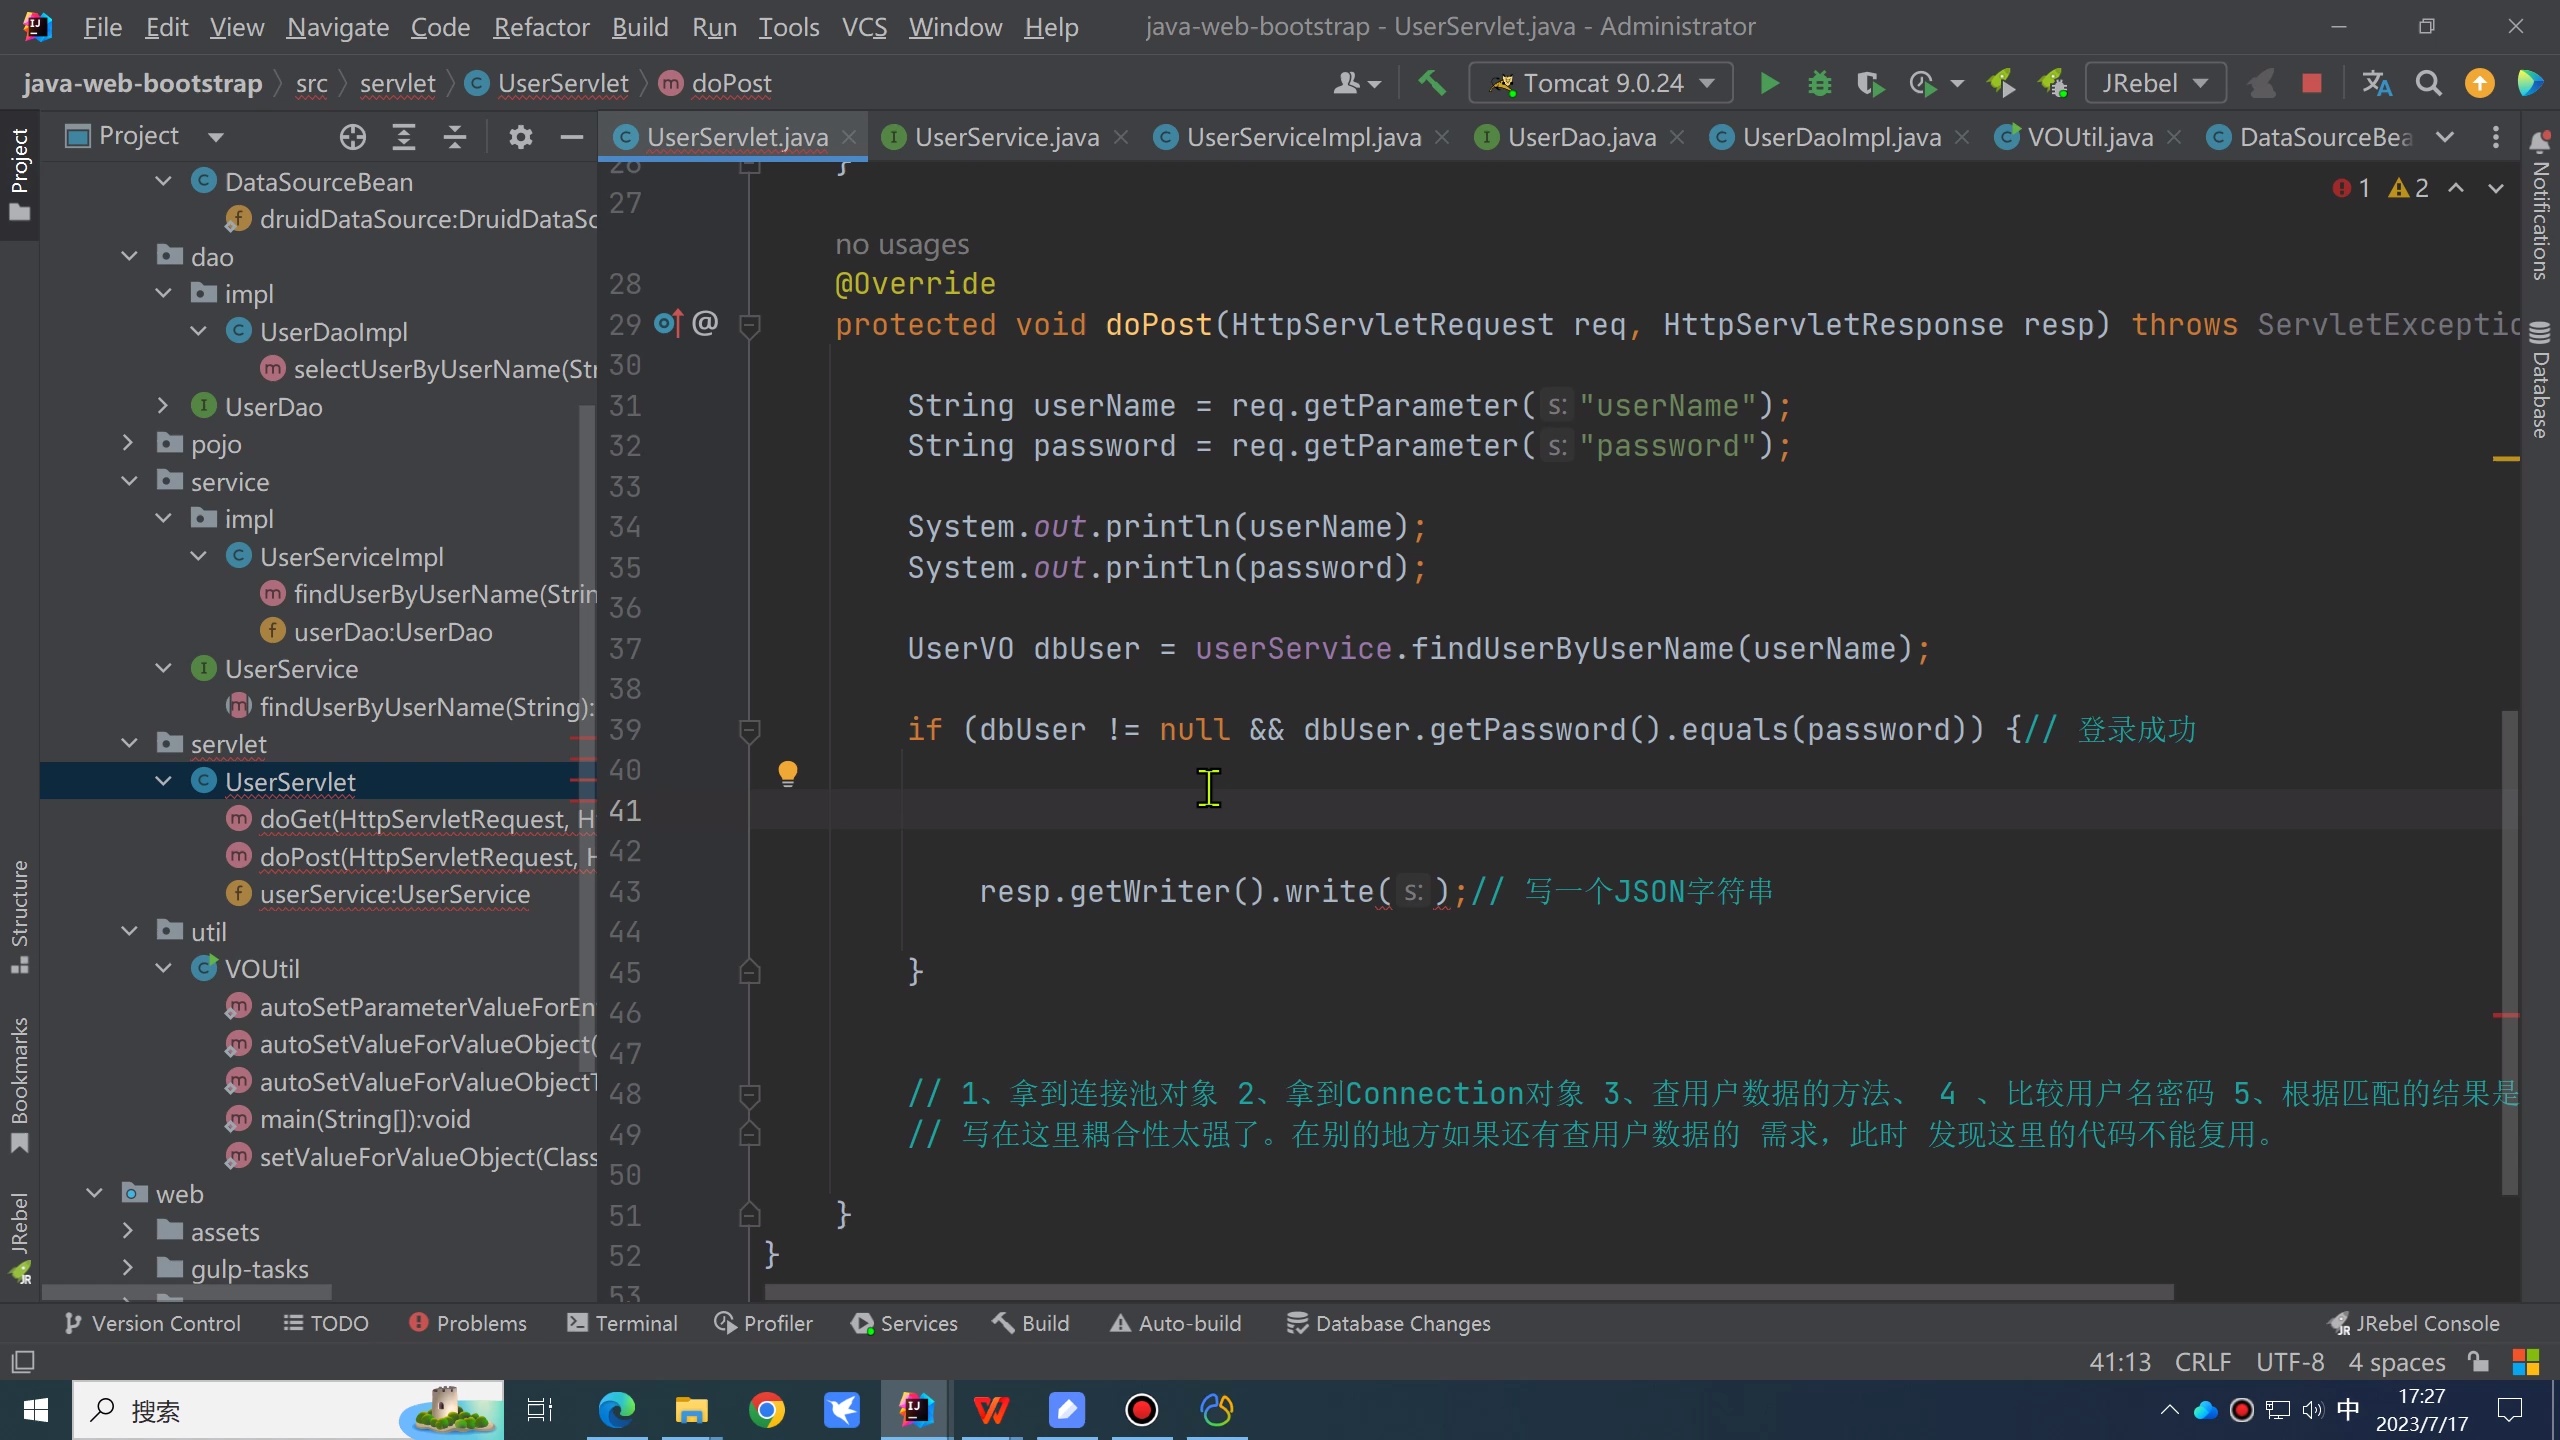Click the Select Opened File target icon
Screen dimensions: 2560x1440
tap(352, 137)
